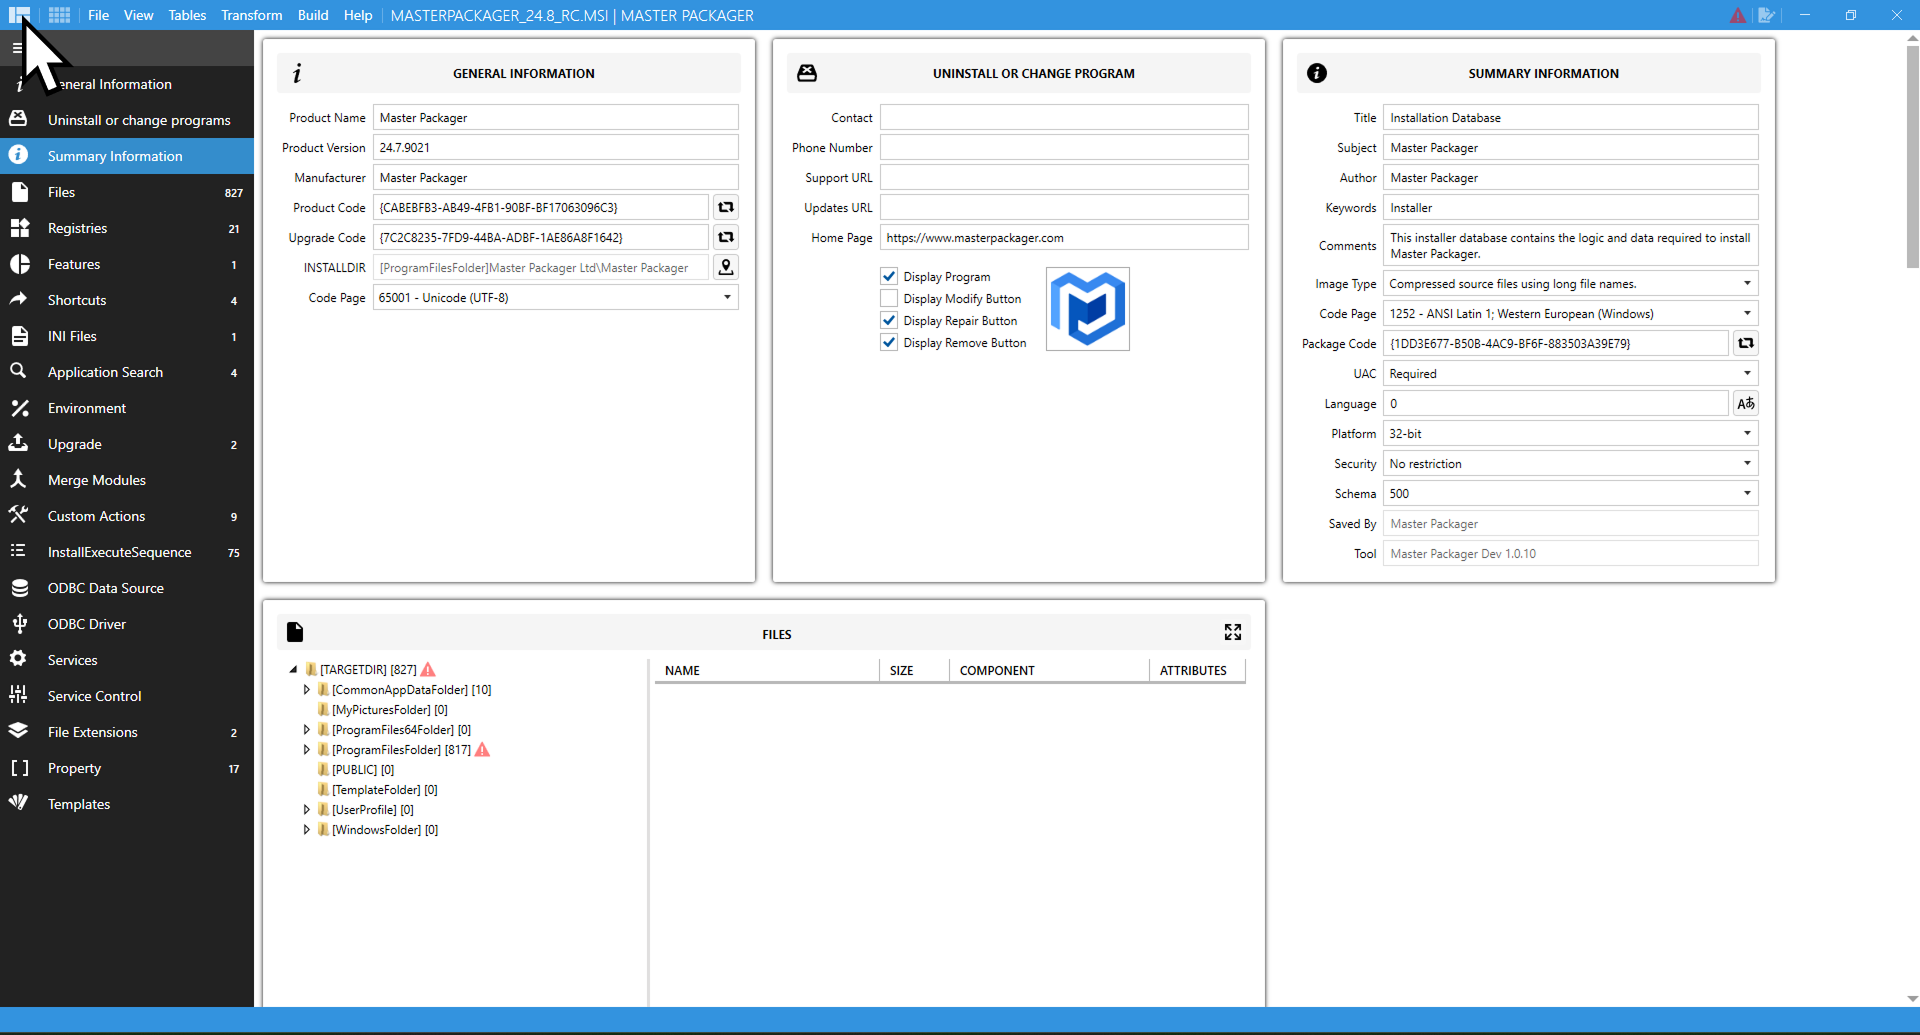
Task: Select the [MyPicturesFolder] tree item
Action: coord(382,710)
